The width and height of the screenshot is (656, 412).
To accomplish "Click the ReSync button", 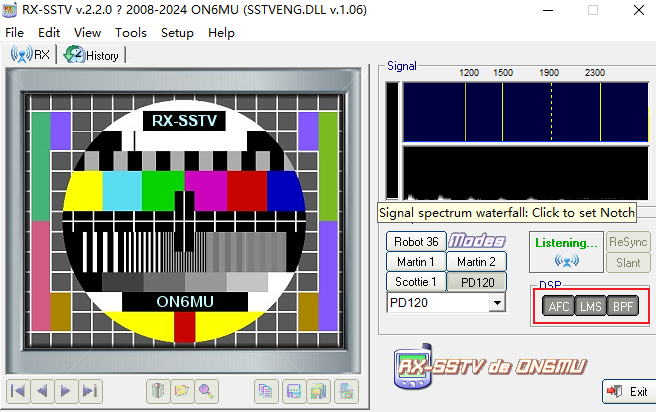I will click(628, 241).
